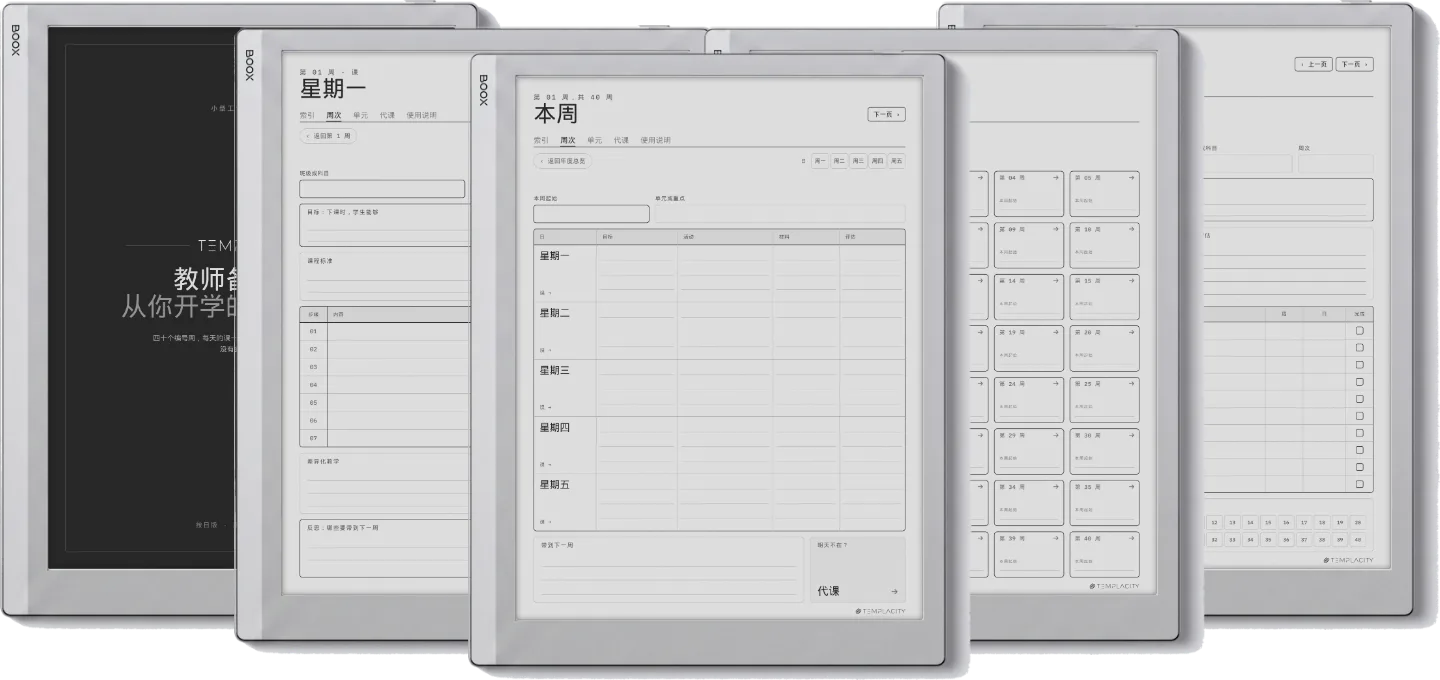
Task: Open week 第 40 周 card arrow
Action: point(1131,539)
